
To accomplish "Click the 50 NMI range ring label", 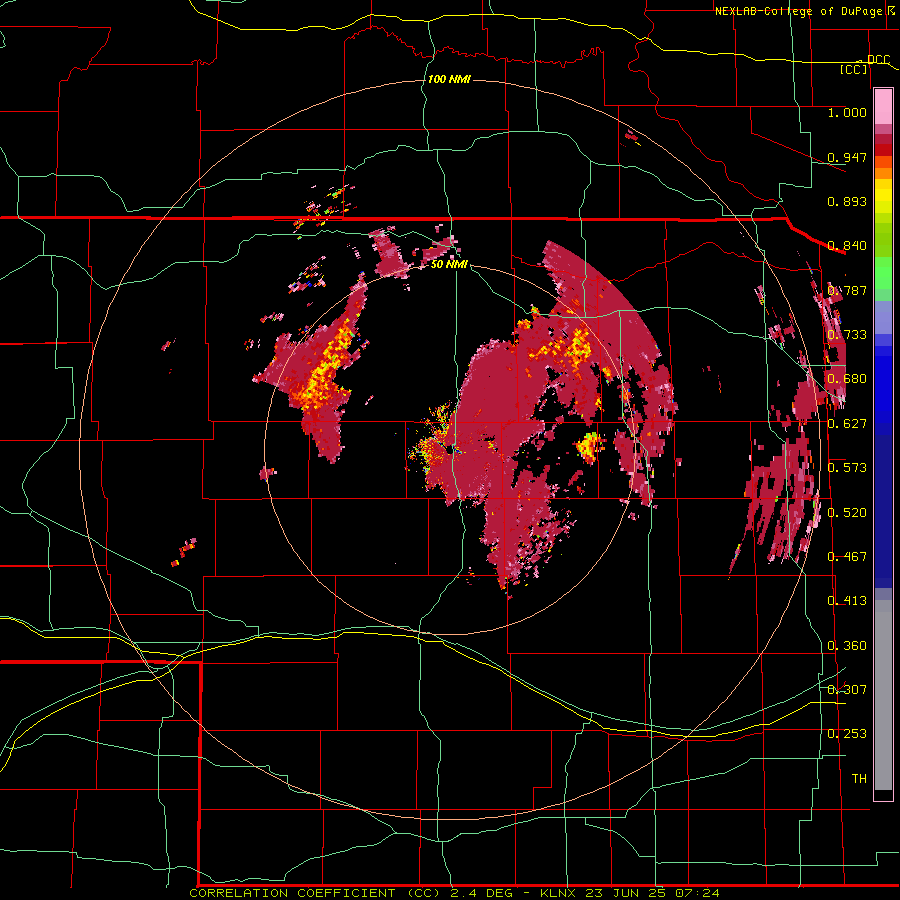I will [449, 264].
